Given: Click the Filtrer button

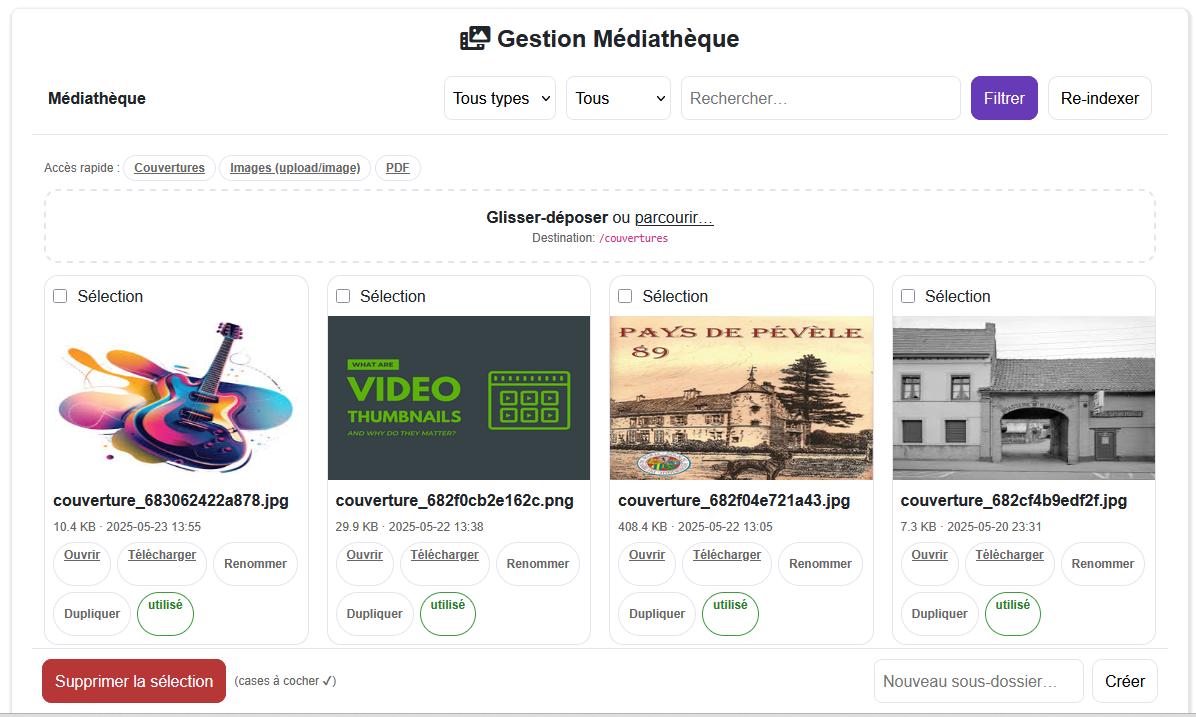Looking at the screenshot, I should pos(1004,98).
